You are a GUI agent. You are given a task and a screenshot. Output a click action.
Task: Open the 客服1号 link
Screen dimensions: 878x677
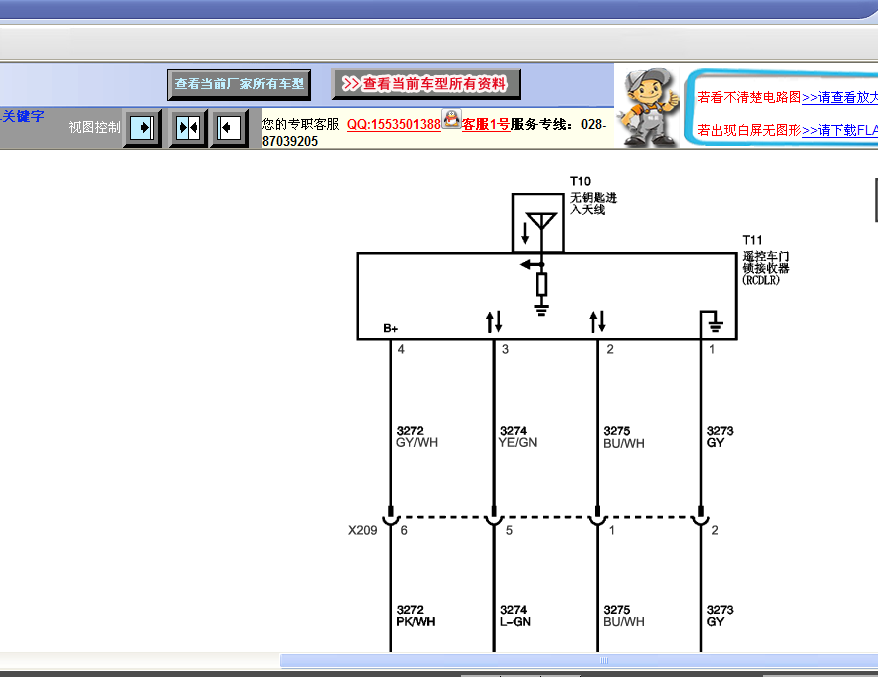pyautogui.click(x=485, y=124)
